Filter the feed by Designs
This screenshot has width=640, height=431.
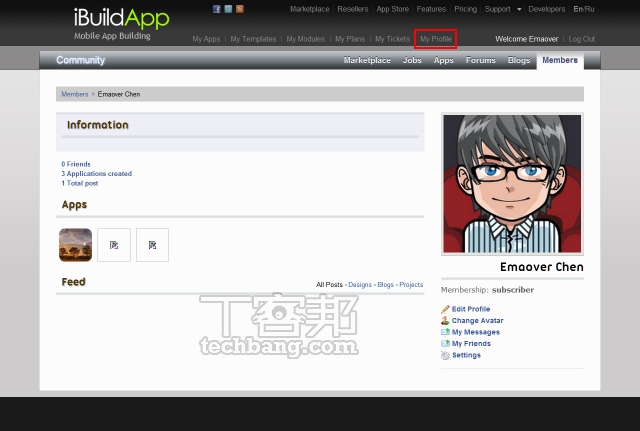(x=359, y=285)
